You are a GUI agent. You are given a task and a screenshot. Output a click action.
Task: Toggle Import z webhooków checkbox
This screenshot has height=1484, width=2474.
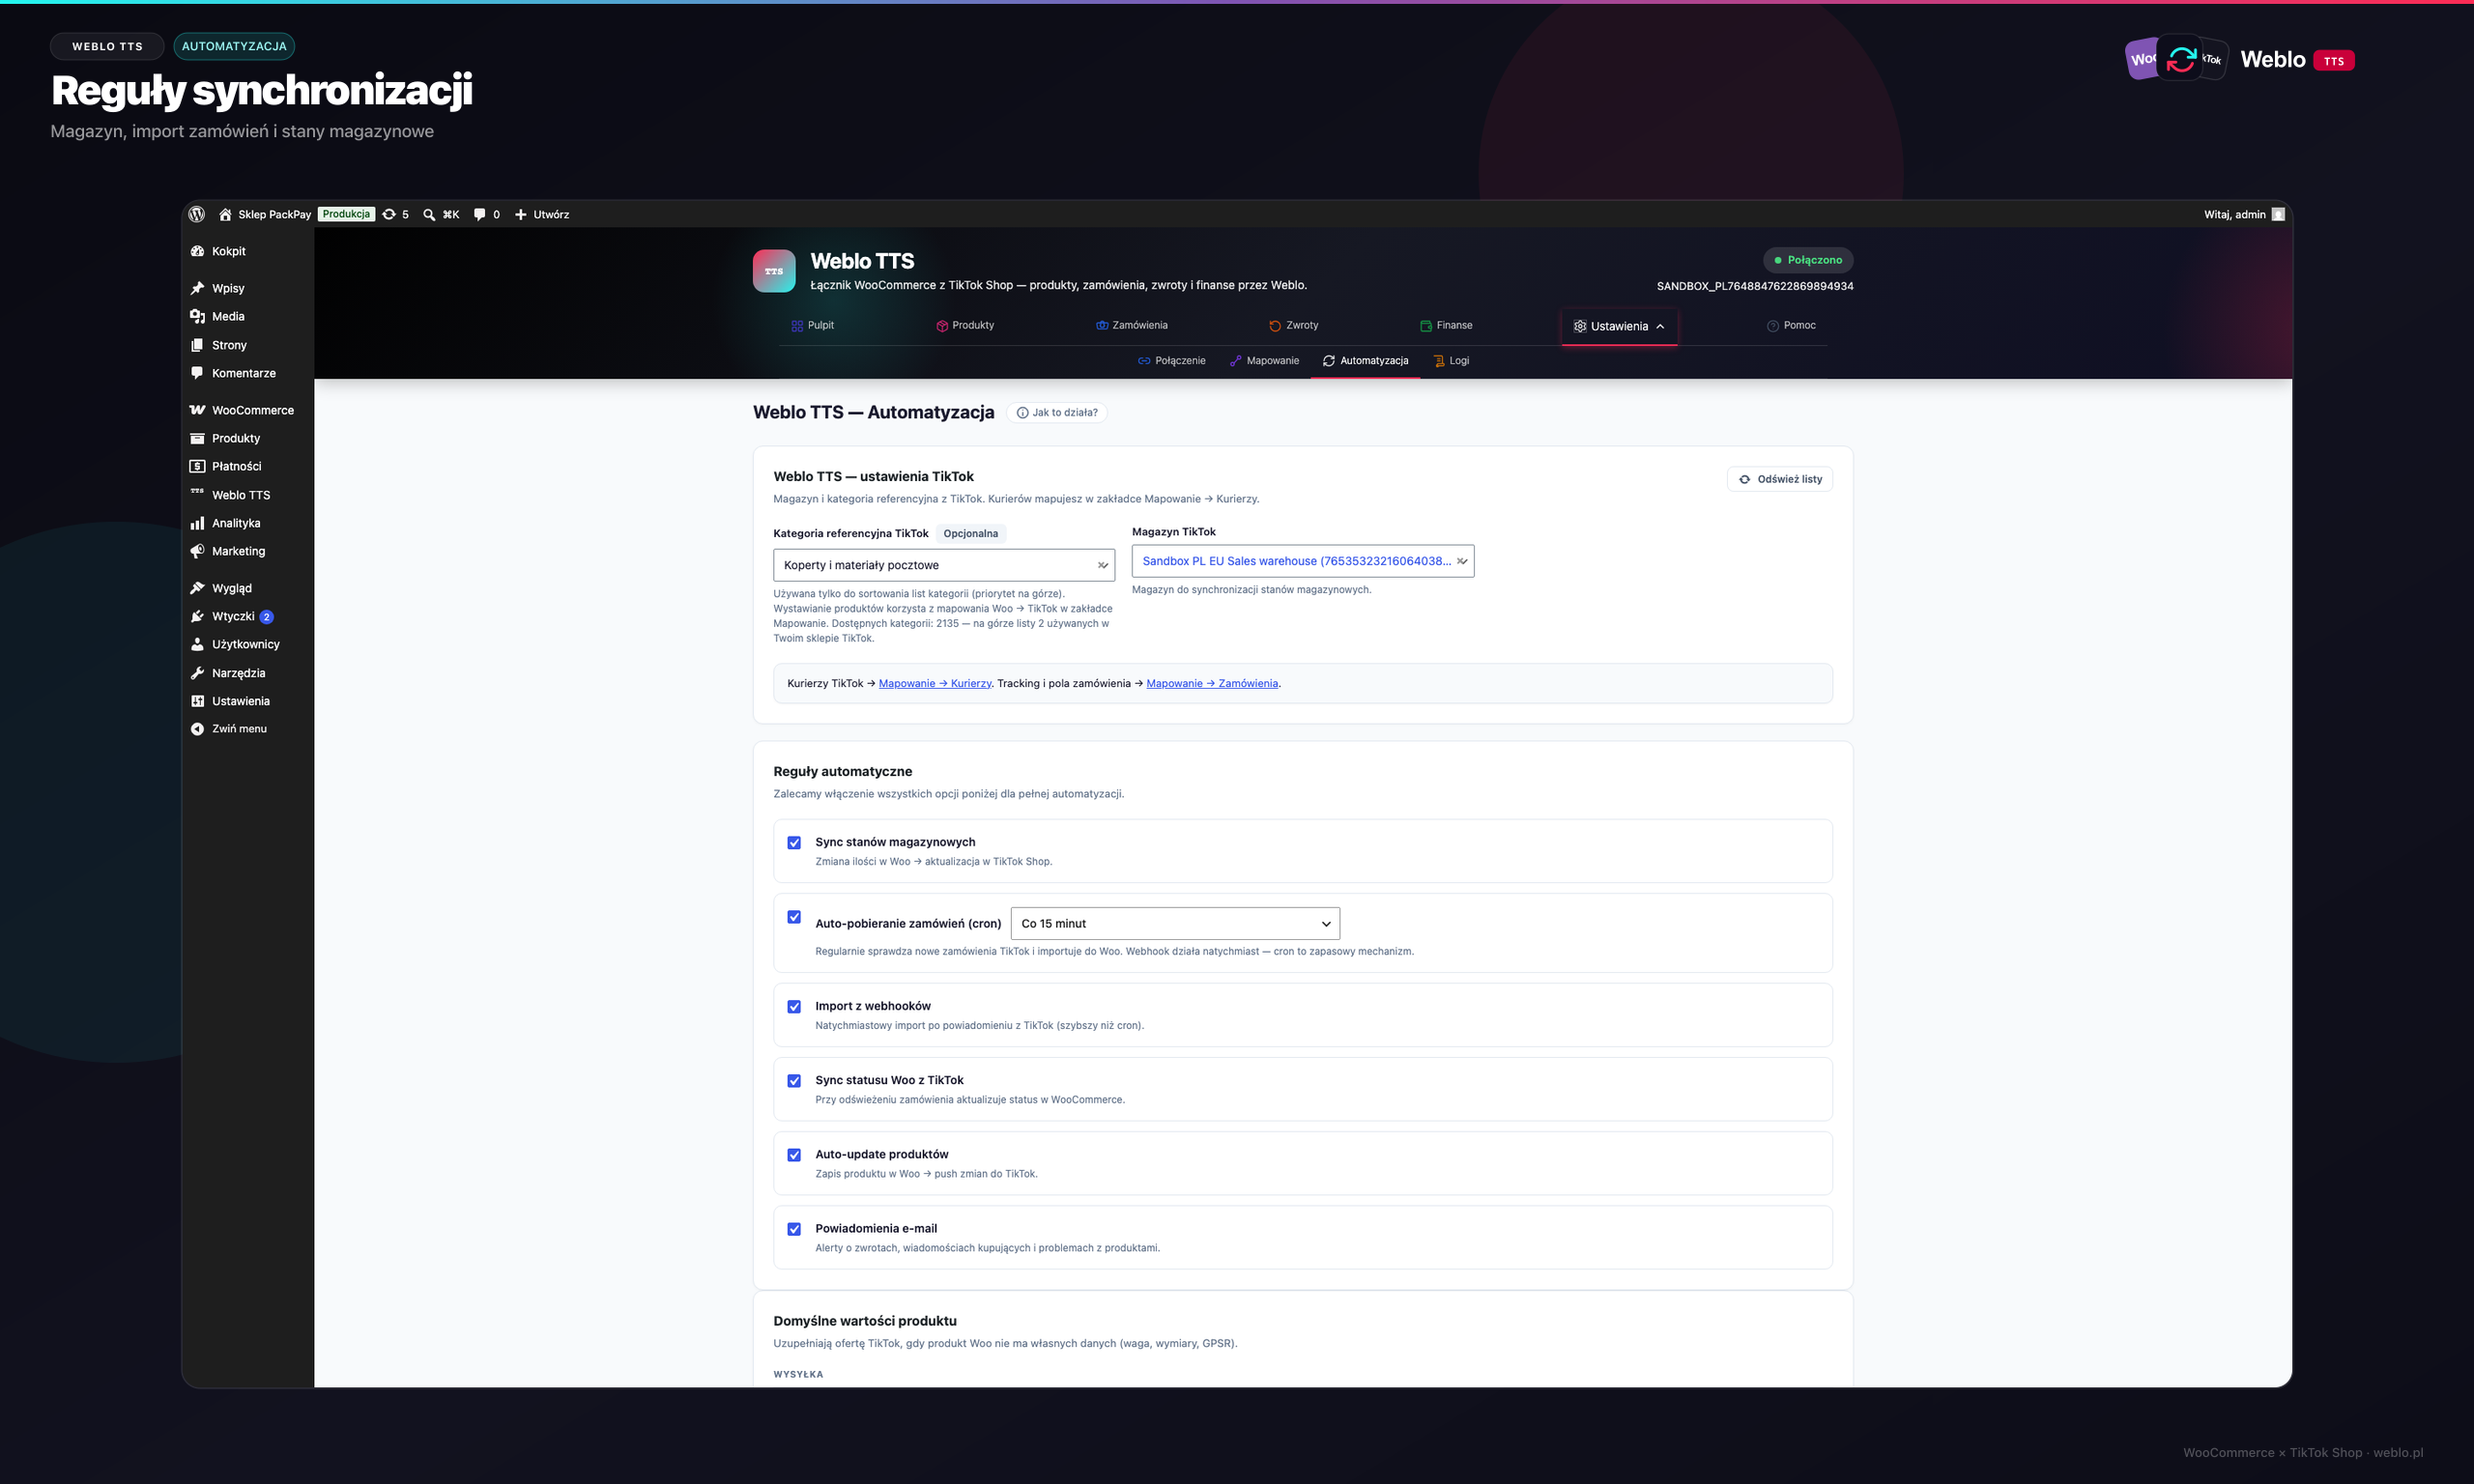[x=794, y=1007]
